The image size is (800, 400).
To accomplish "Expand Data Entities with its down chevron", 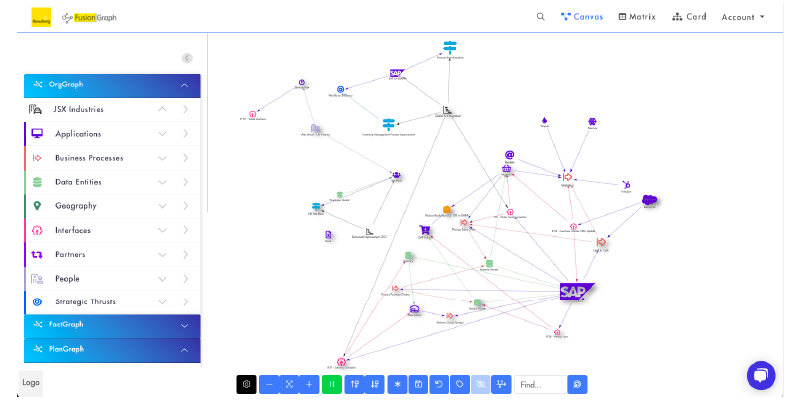I will click(x=162, y=182).
